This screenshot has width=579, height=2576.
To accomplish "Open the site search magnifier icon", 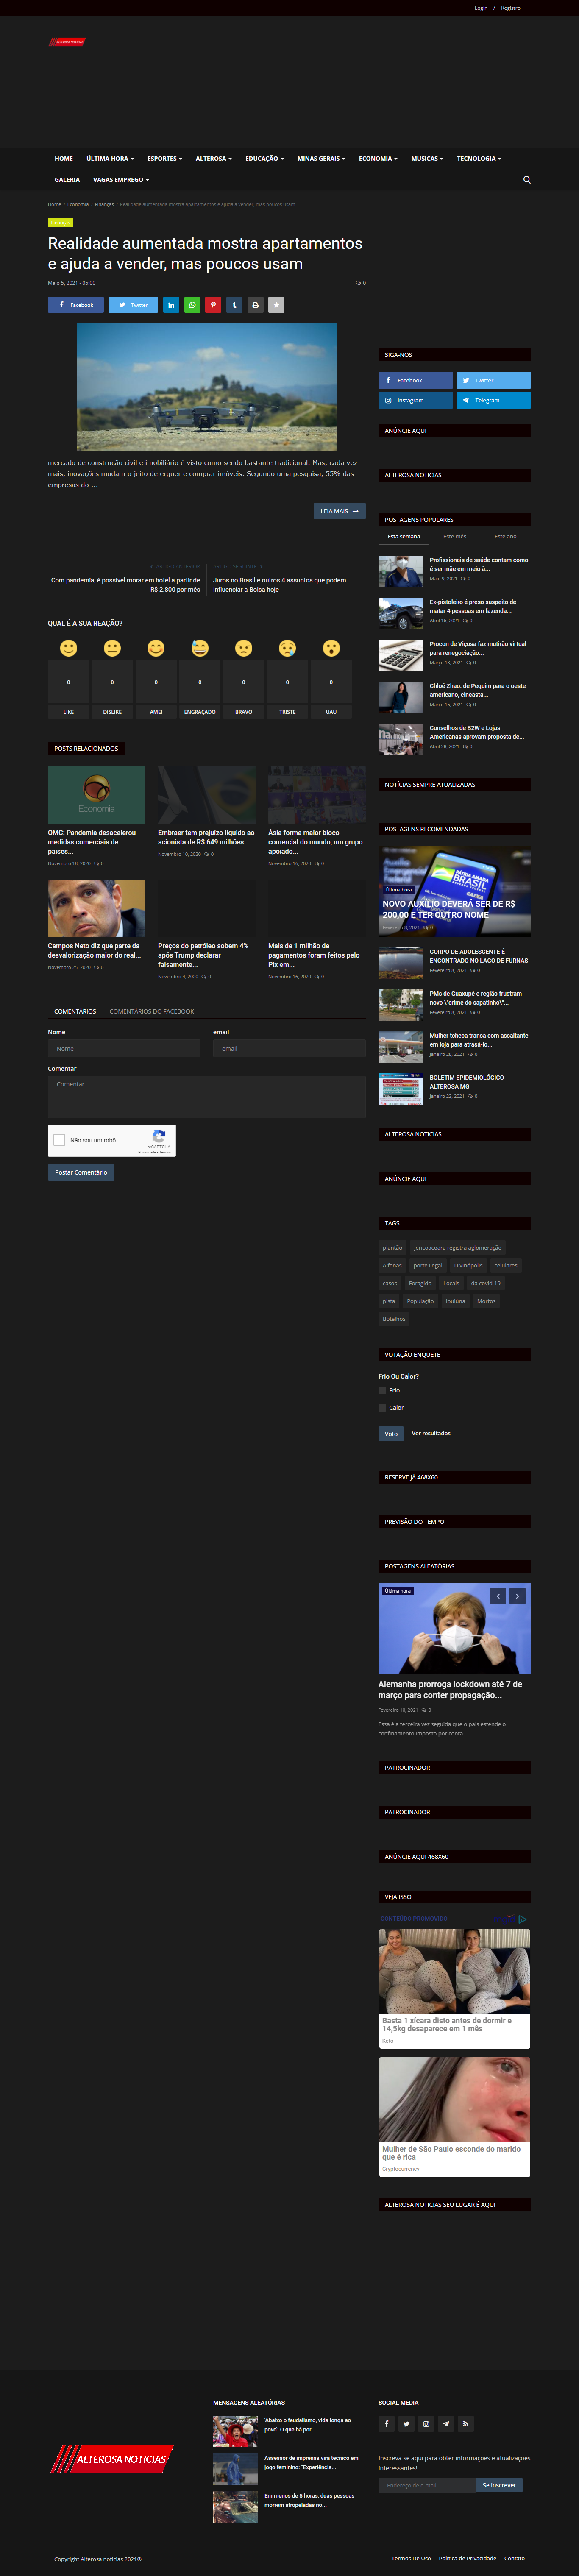I will coord(527,180).
